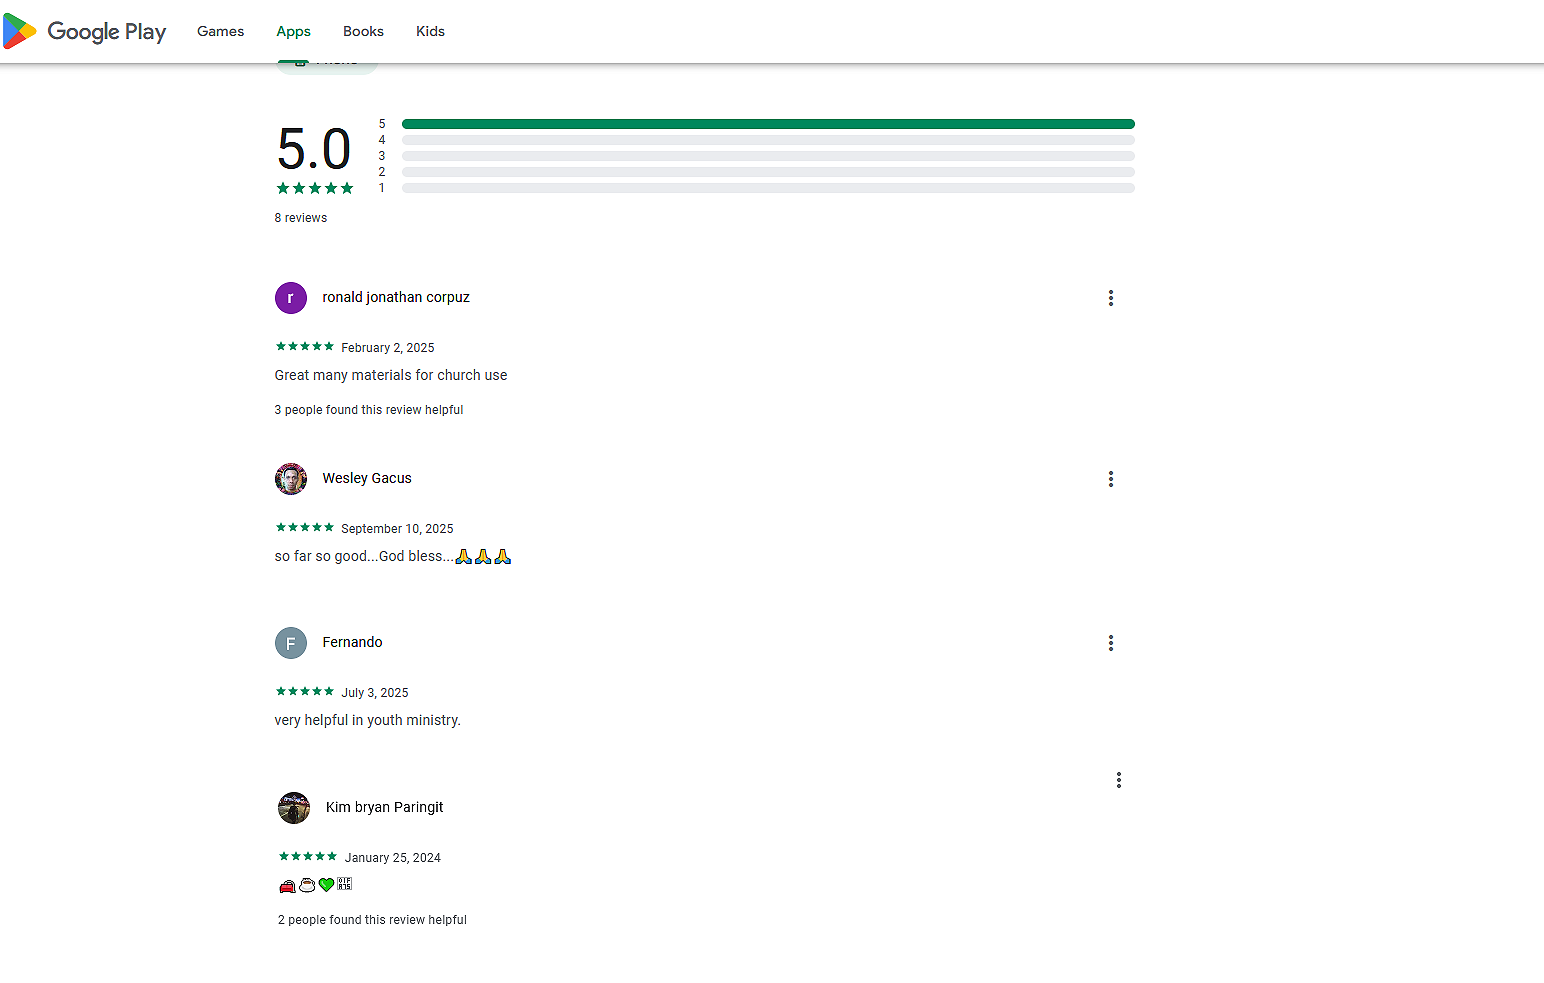Click the stars under the 5.0 overall rating
The image size is (1544, 983).
315,188
